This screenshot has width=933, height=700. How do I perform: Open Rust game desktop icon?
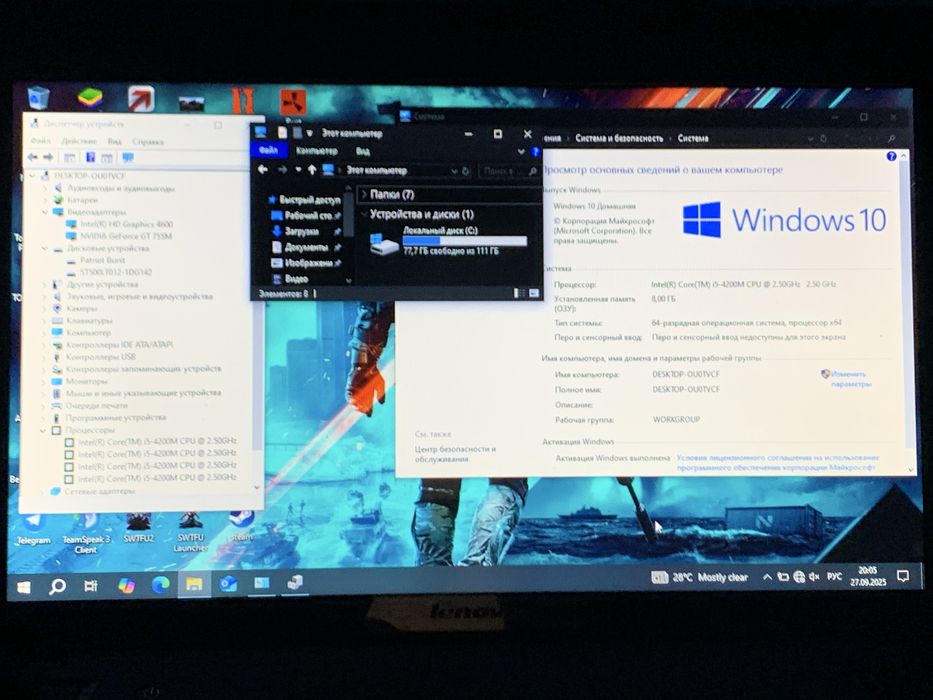(293, 102)
